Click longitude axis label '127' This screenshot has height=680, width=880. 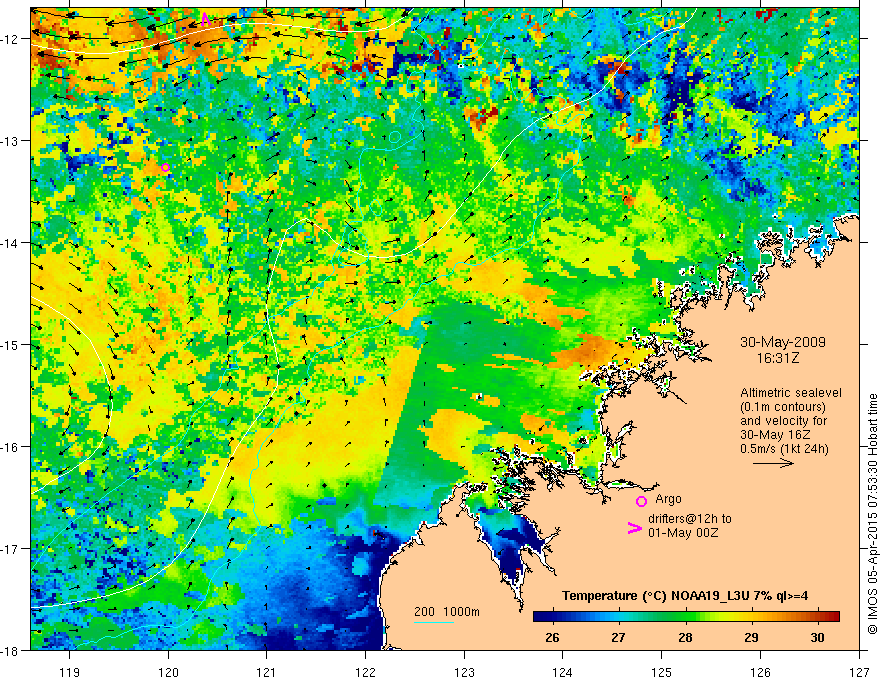pos(859,672)
